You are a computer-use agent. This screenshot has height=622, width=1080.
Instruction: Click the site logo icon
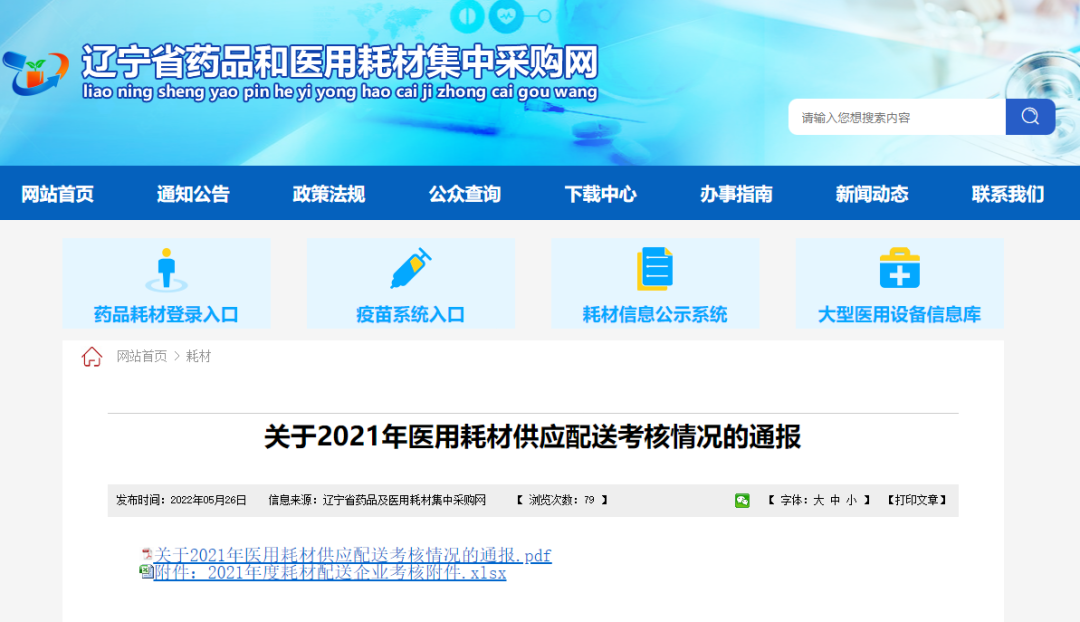tap(36, 74)
